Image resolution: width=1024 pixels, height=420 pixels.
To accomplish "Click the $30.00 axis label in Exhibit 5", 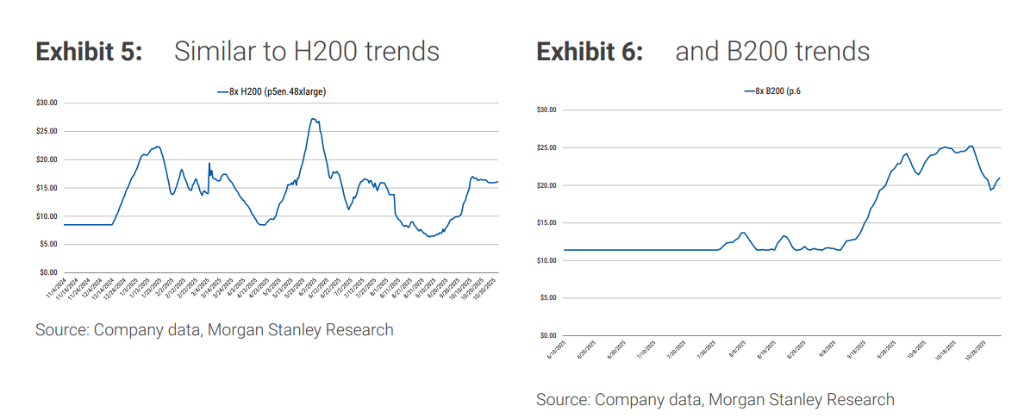I will pyautogui.click(x=49, y=103).
